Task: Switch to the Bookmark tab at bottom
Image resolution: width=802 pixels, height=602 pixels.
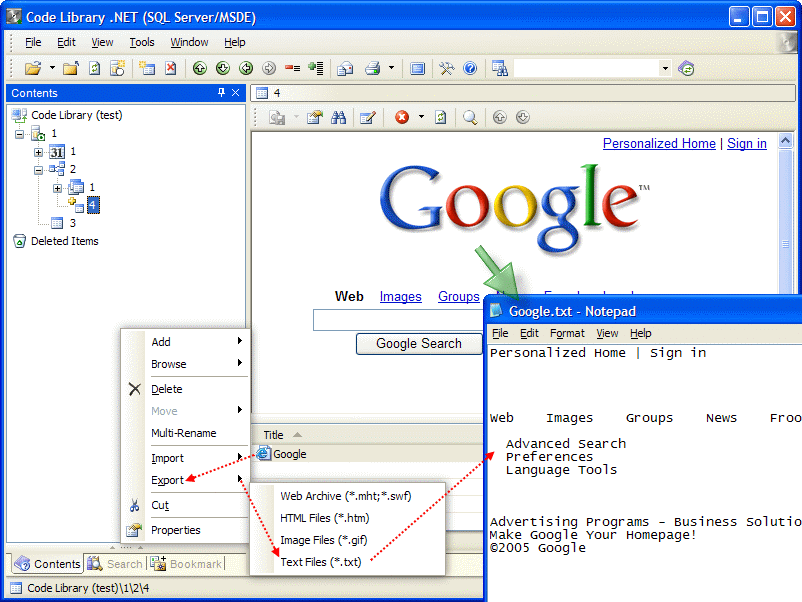Action: (x=186, y=564)
